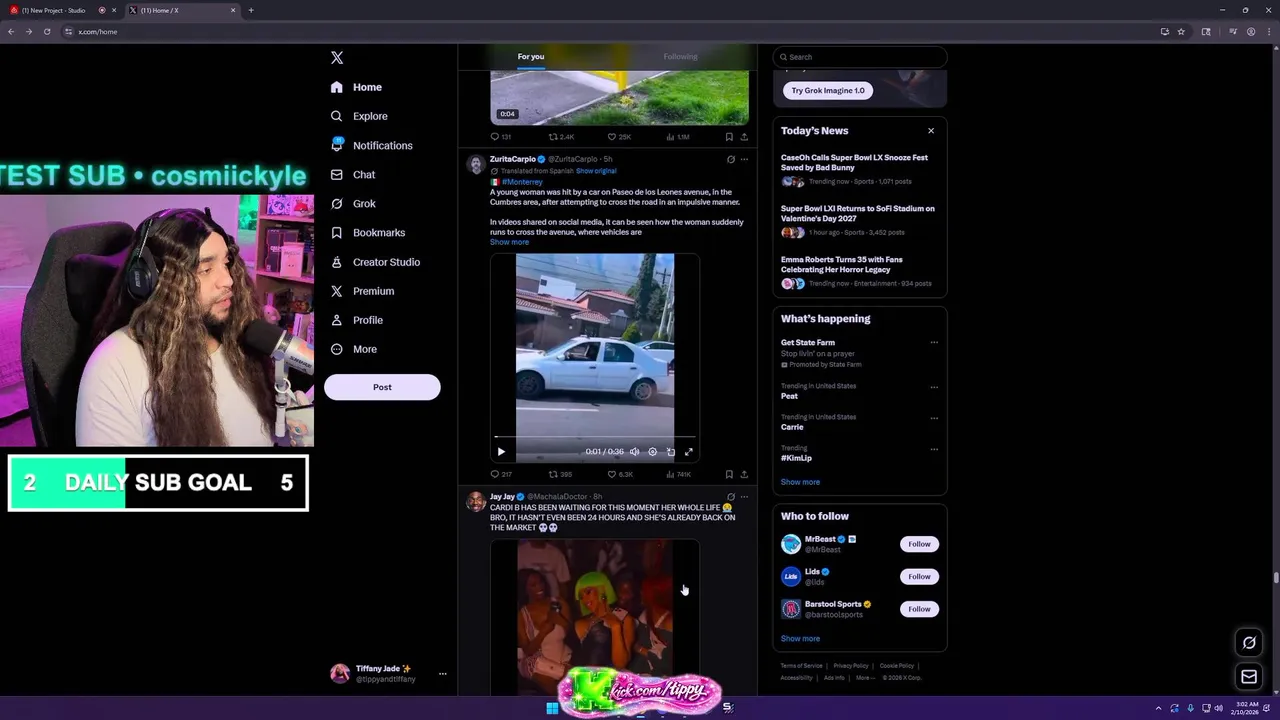Mute the ZuritaCarpio video volume

634,452
